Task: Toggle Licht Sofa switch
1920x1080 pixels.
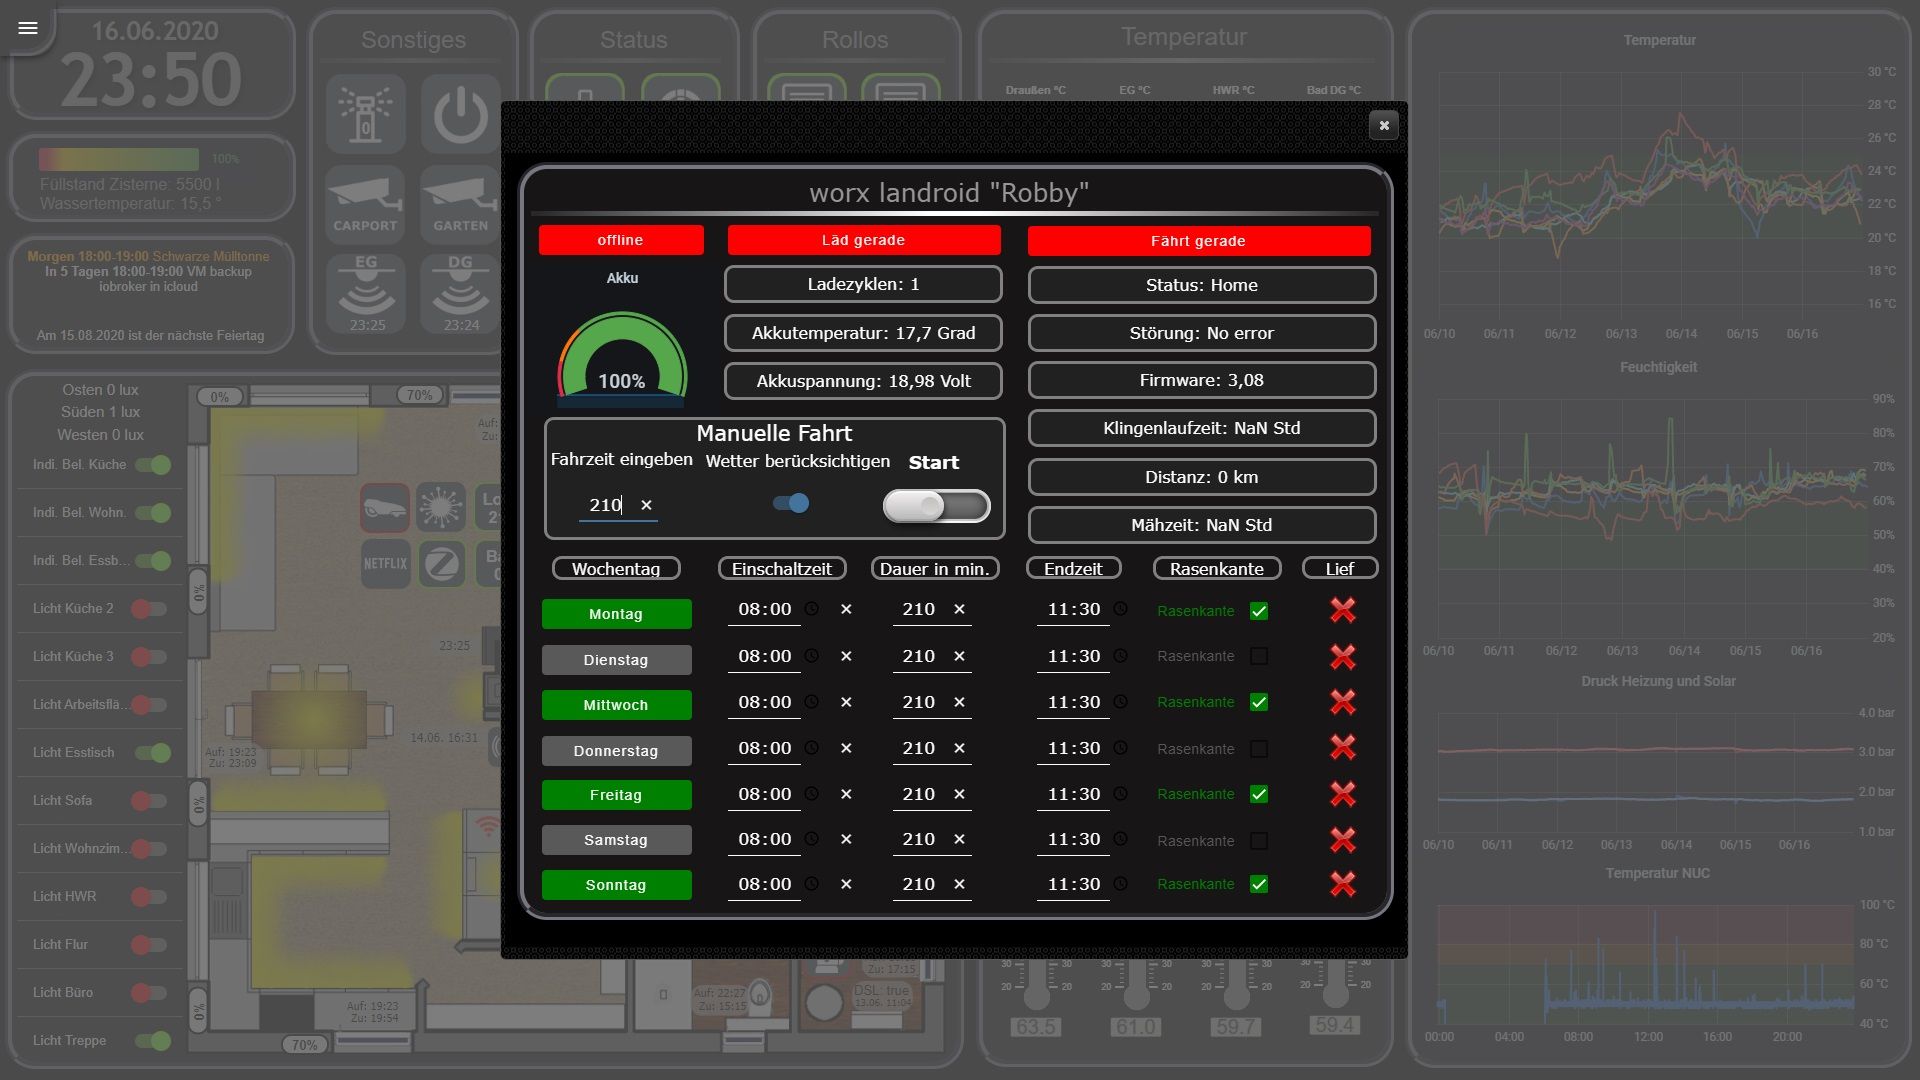Action: click(148, 801)
